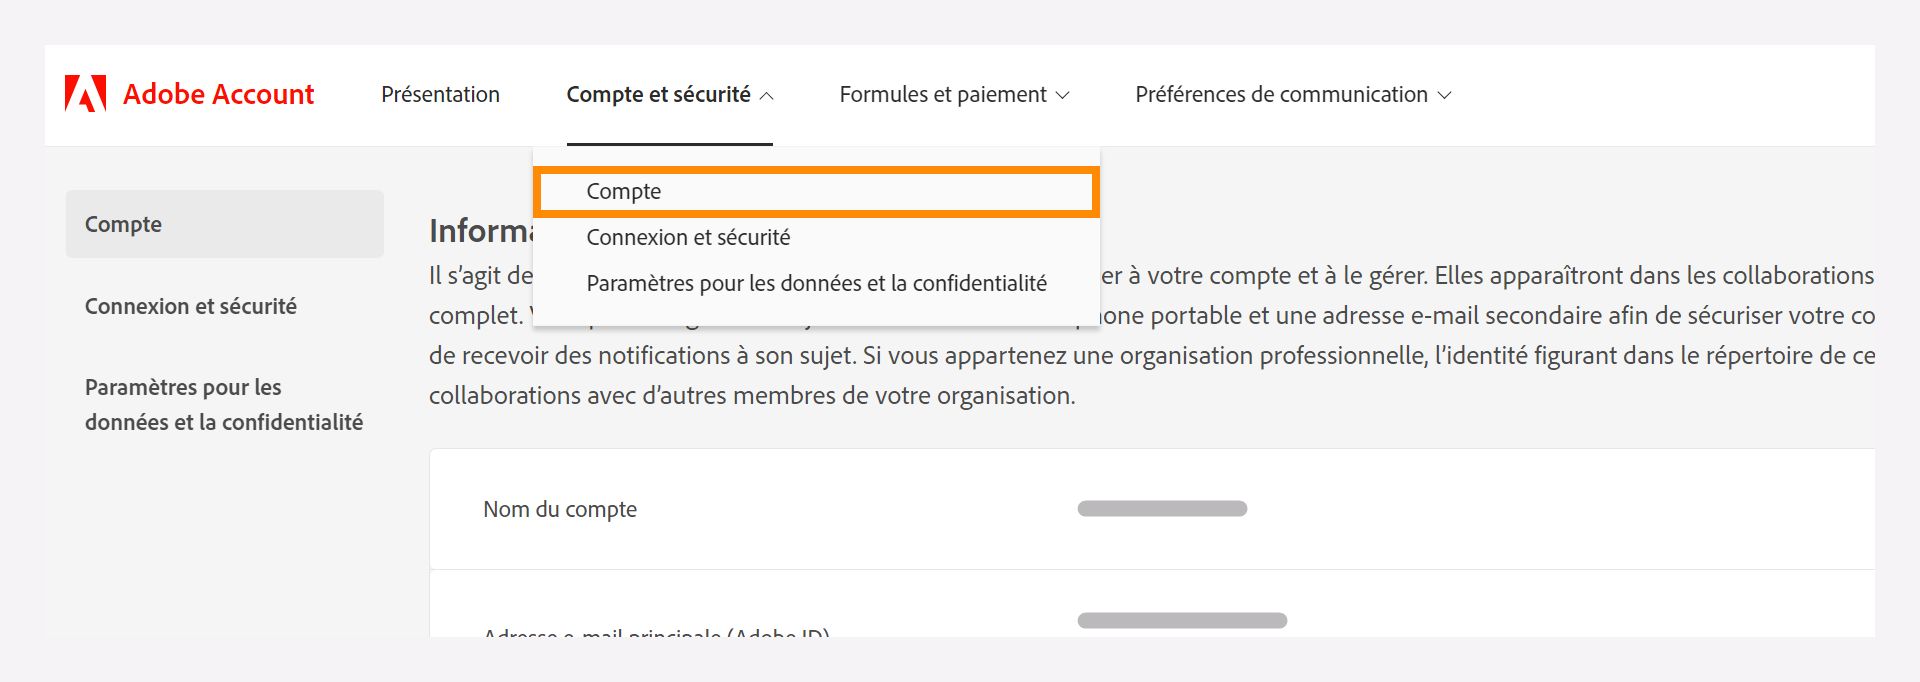Click the highlighted "Compte" menu entry
This screenshot has width=1920, height=682.
(x=622, y=191)
